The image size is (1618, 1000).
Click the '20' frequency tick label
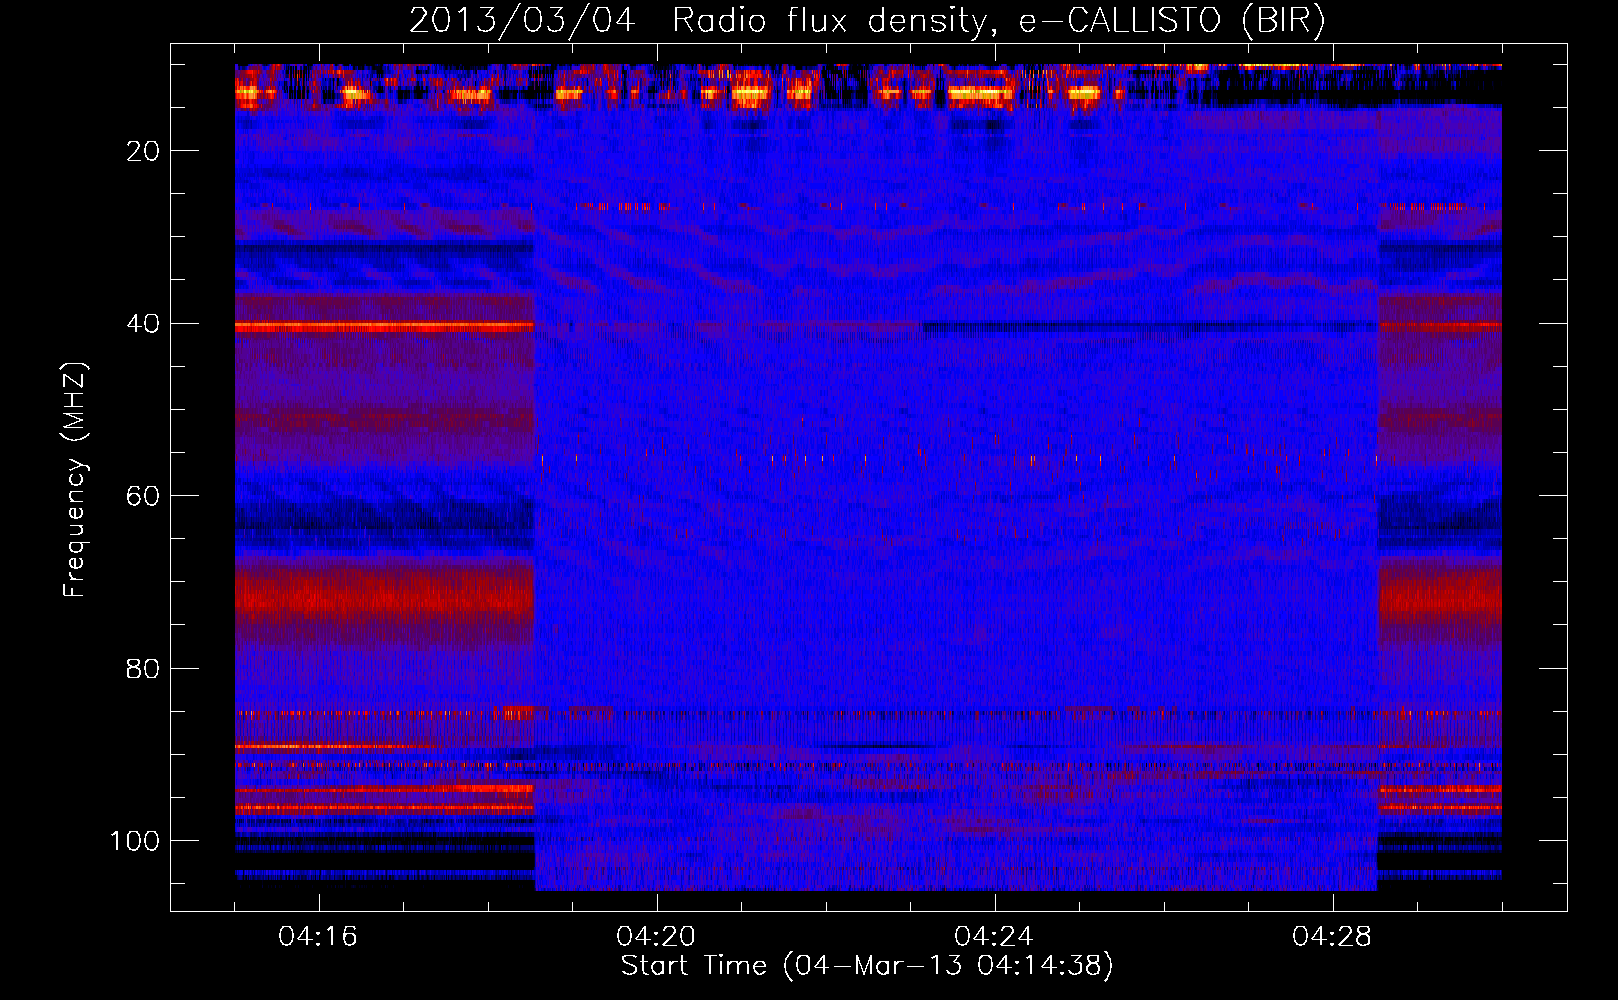point(143,151)
